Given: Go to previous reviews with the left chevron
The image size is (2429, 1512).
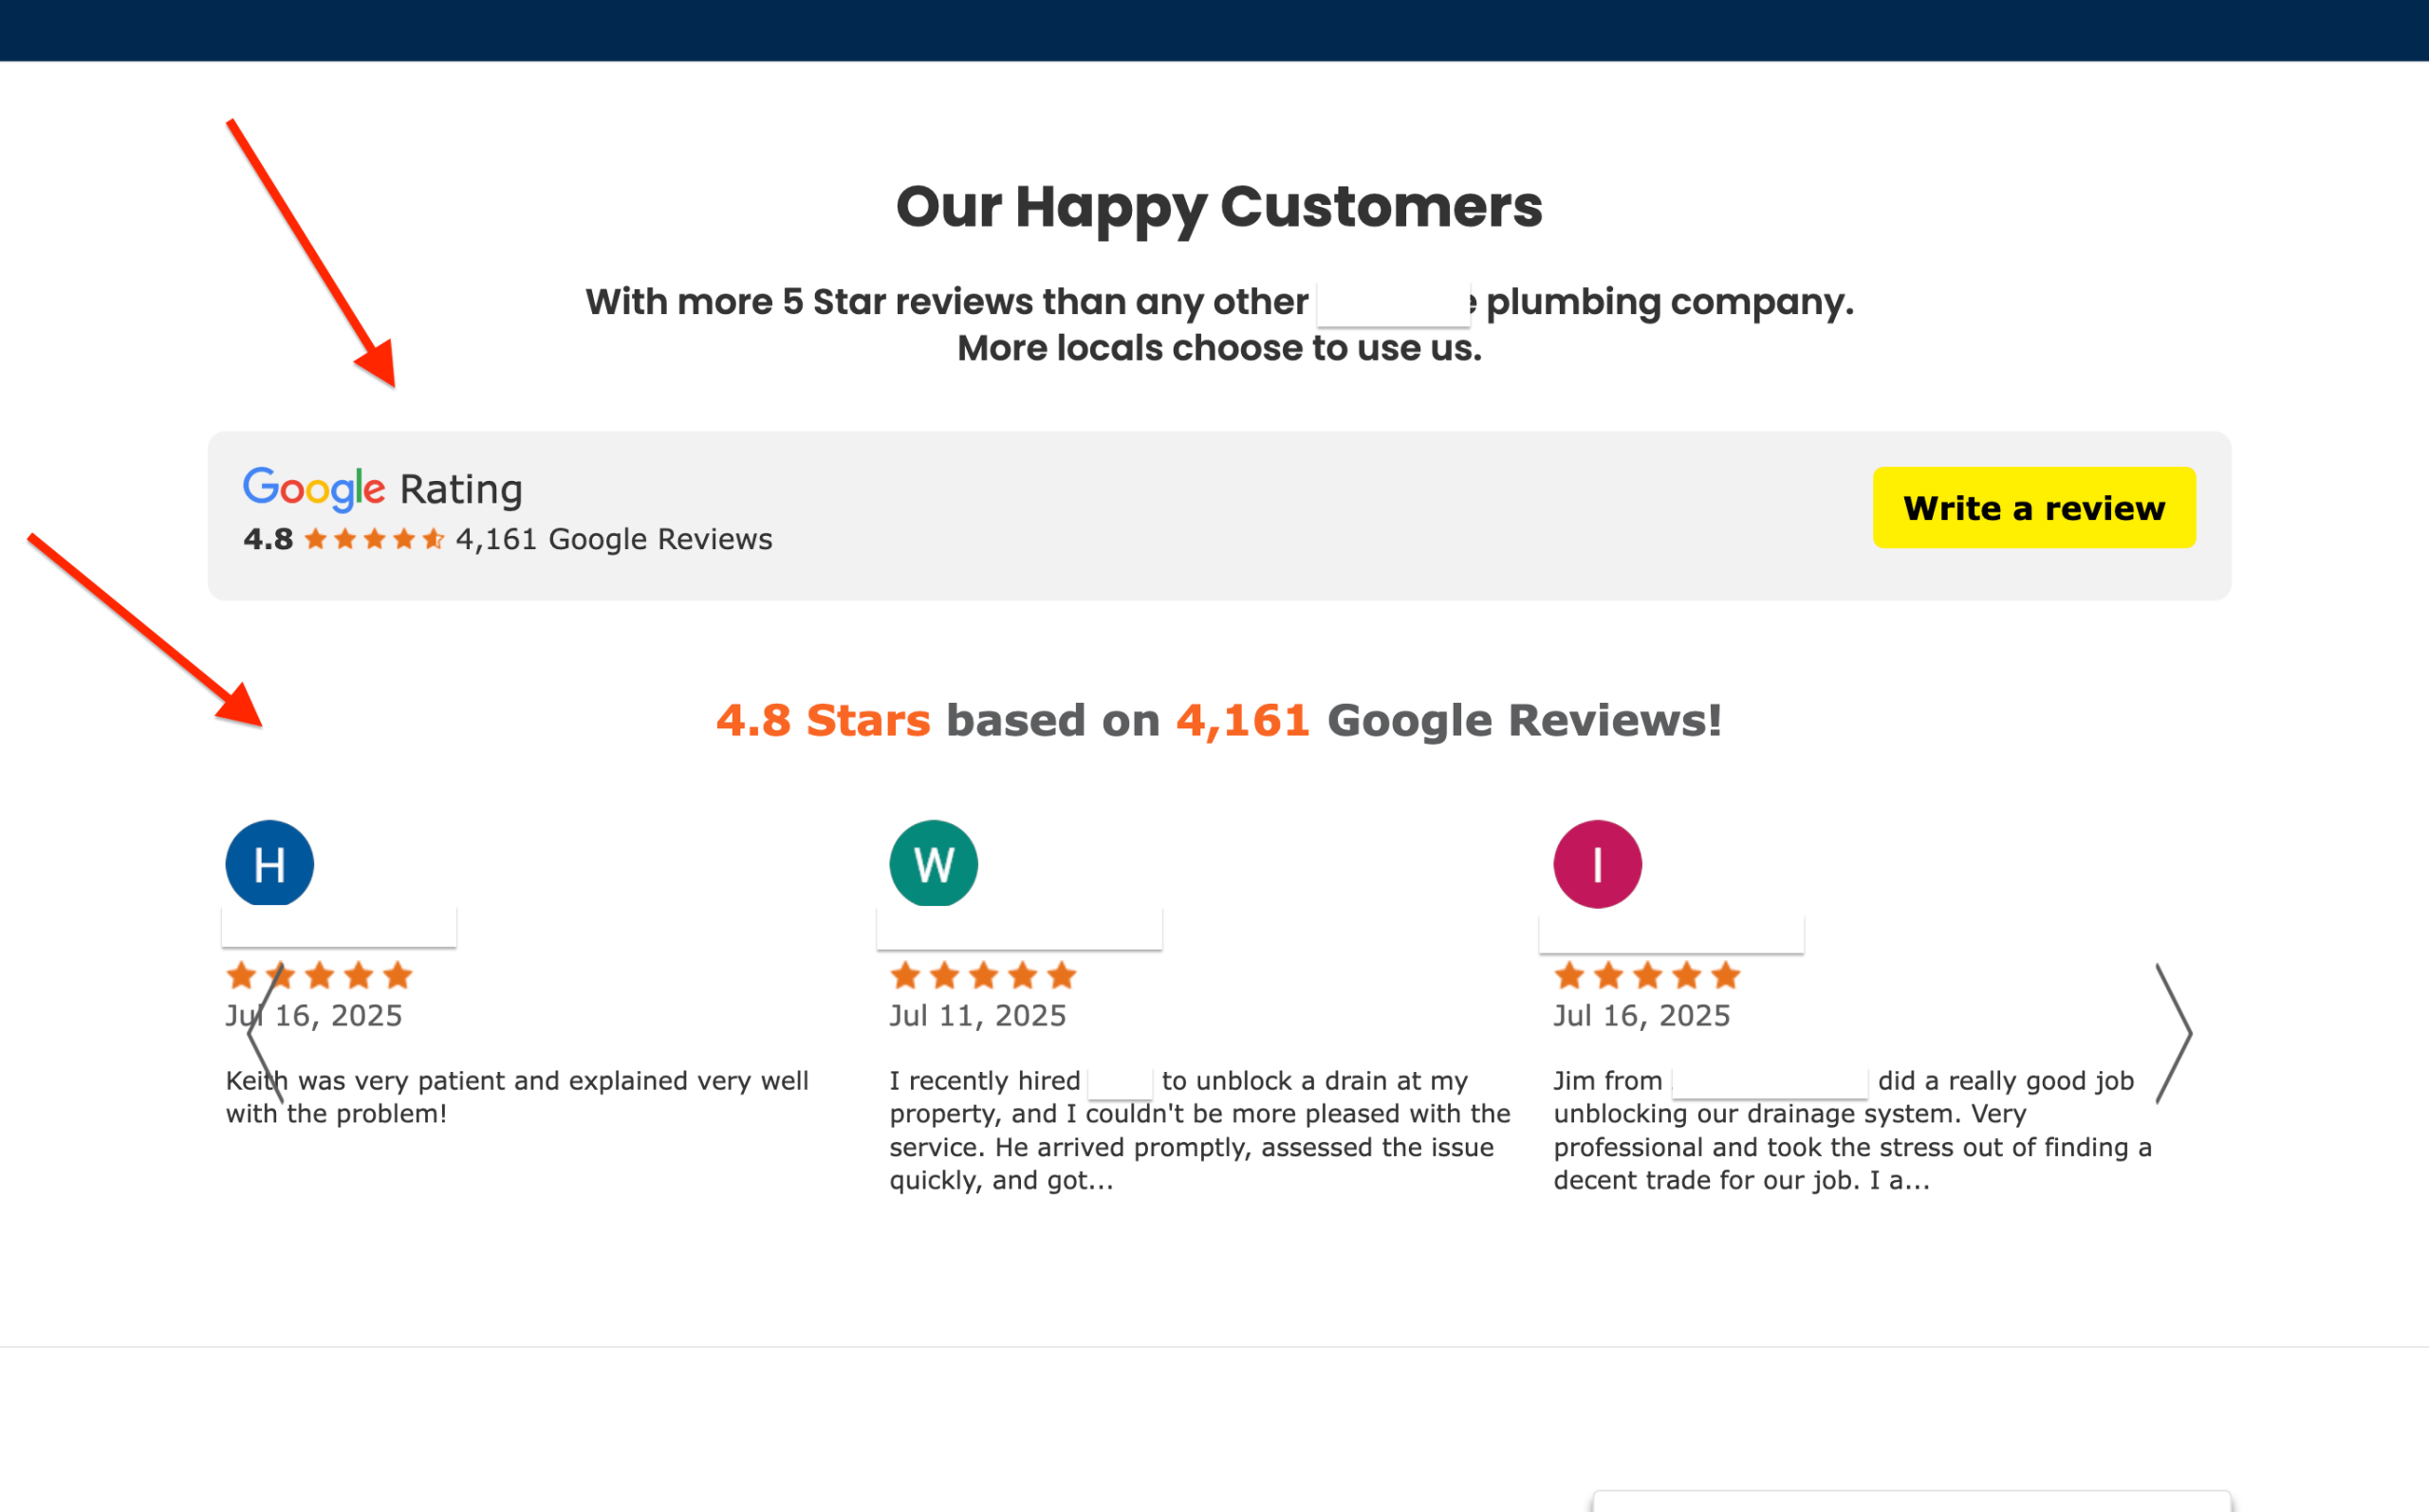Looking at the screenshot, I should (262, 1034).
